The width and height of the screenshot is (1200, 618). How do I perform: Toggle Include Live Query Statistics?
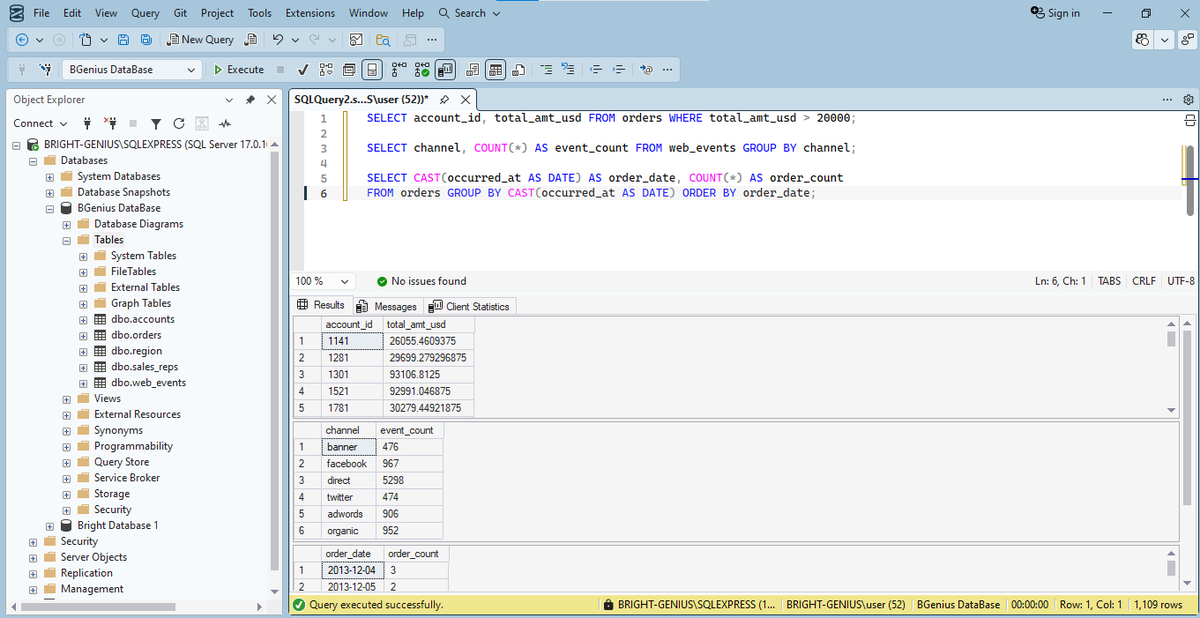(421, 70)
